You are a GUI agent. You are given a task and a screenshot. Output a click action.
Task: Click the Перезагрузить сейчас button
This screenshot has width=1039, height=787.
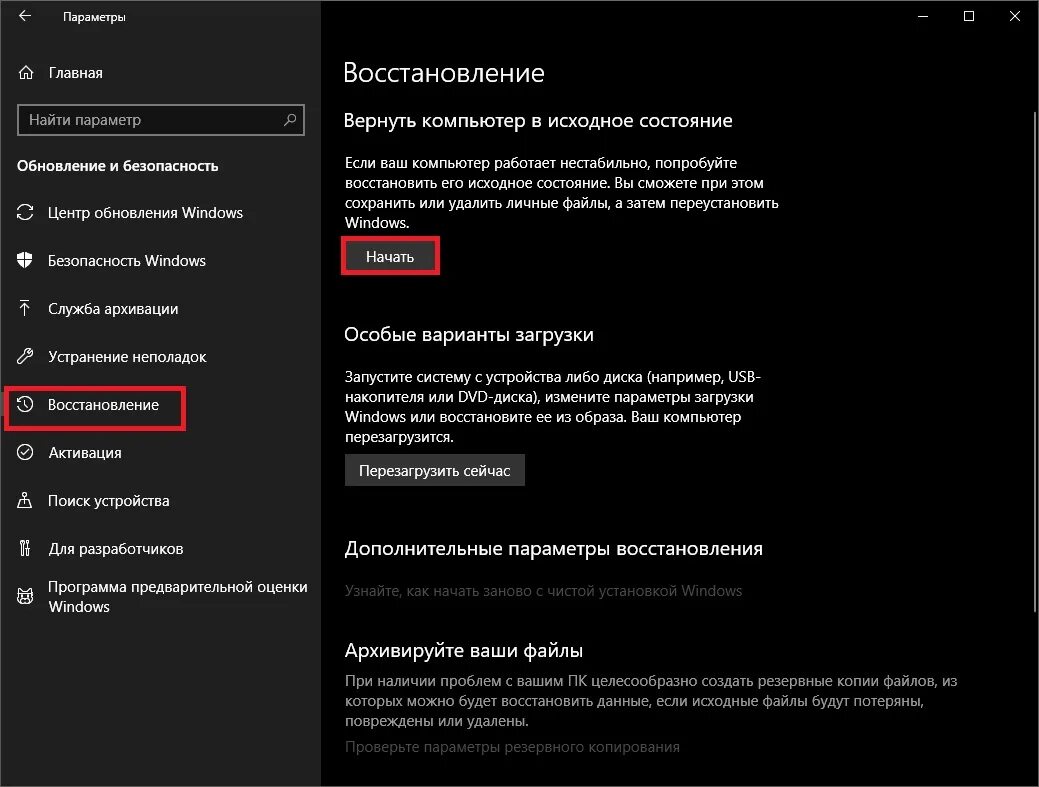coord(435,470)
